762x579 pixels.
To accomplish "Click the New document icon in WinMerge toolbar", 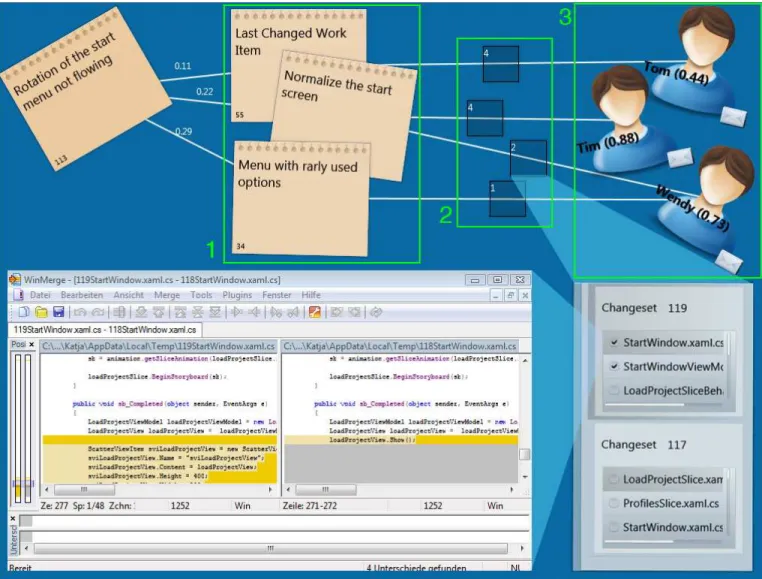I will [x=24, y=312].
